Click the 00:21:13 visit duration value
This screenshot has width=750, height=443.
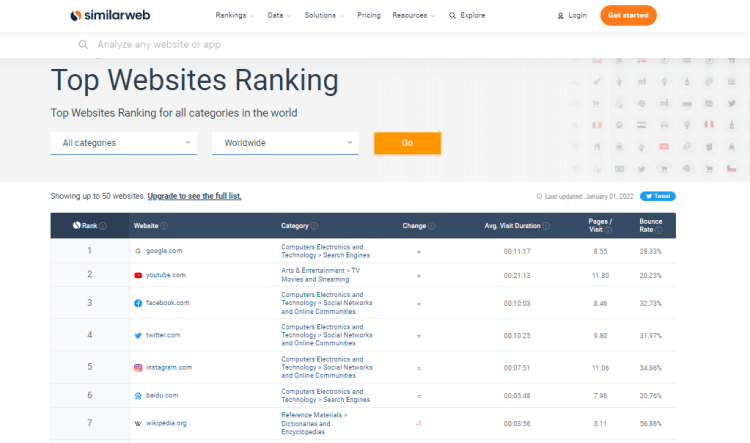coord(517,276)
